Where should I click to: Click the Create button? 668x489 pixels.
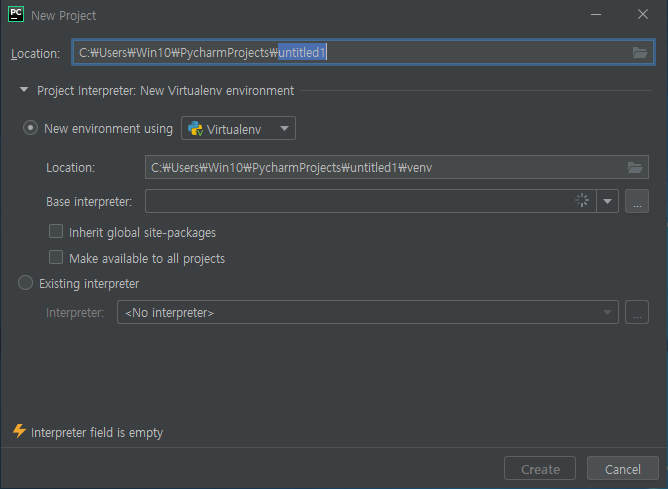pos(540,469)
